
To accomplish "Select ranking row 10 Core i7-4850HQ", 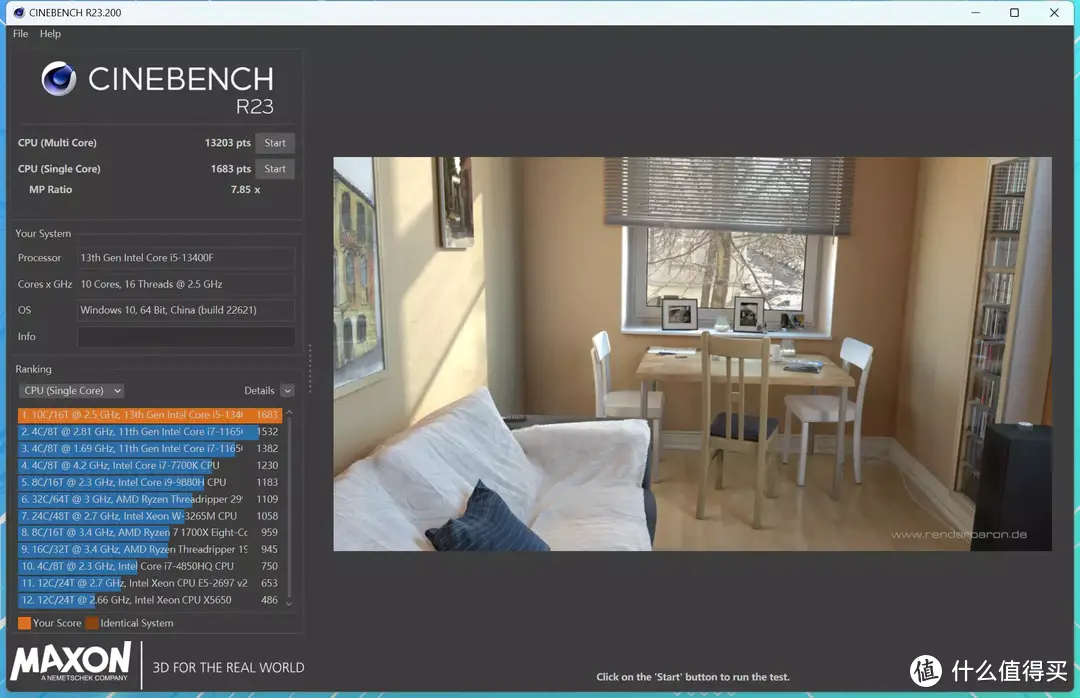I will (150, 566).
